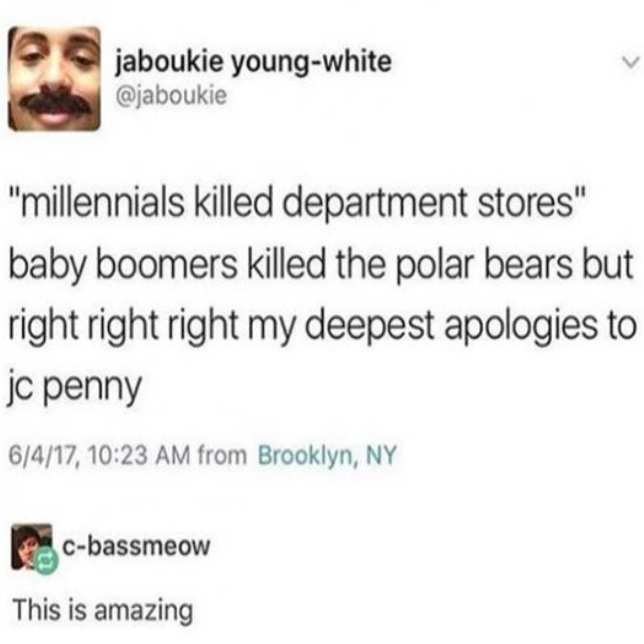Viewport: 644px width, 644px height.
Task: Open the Brooklyn, NY location link
Action: (x=327, y=455)
